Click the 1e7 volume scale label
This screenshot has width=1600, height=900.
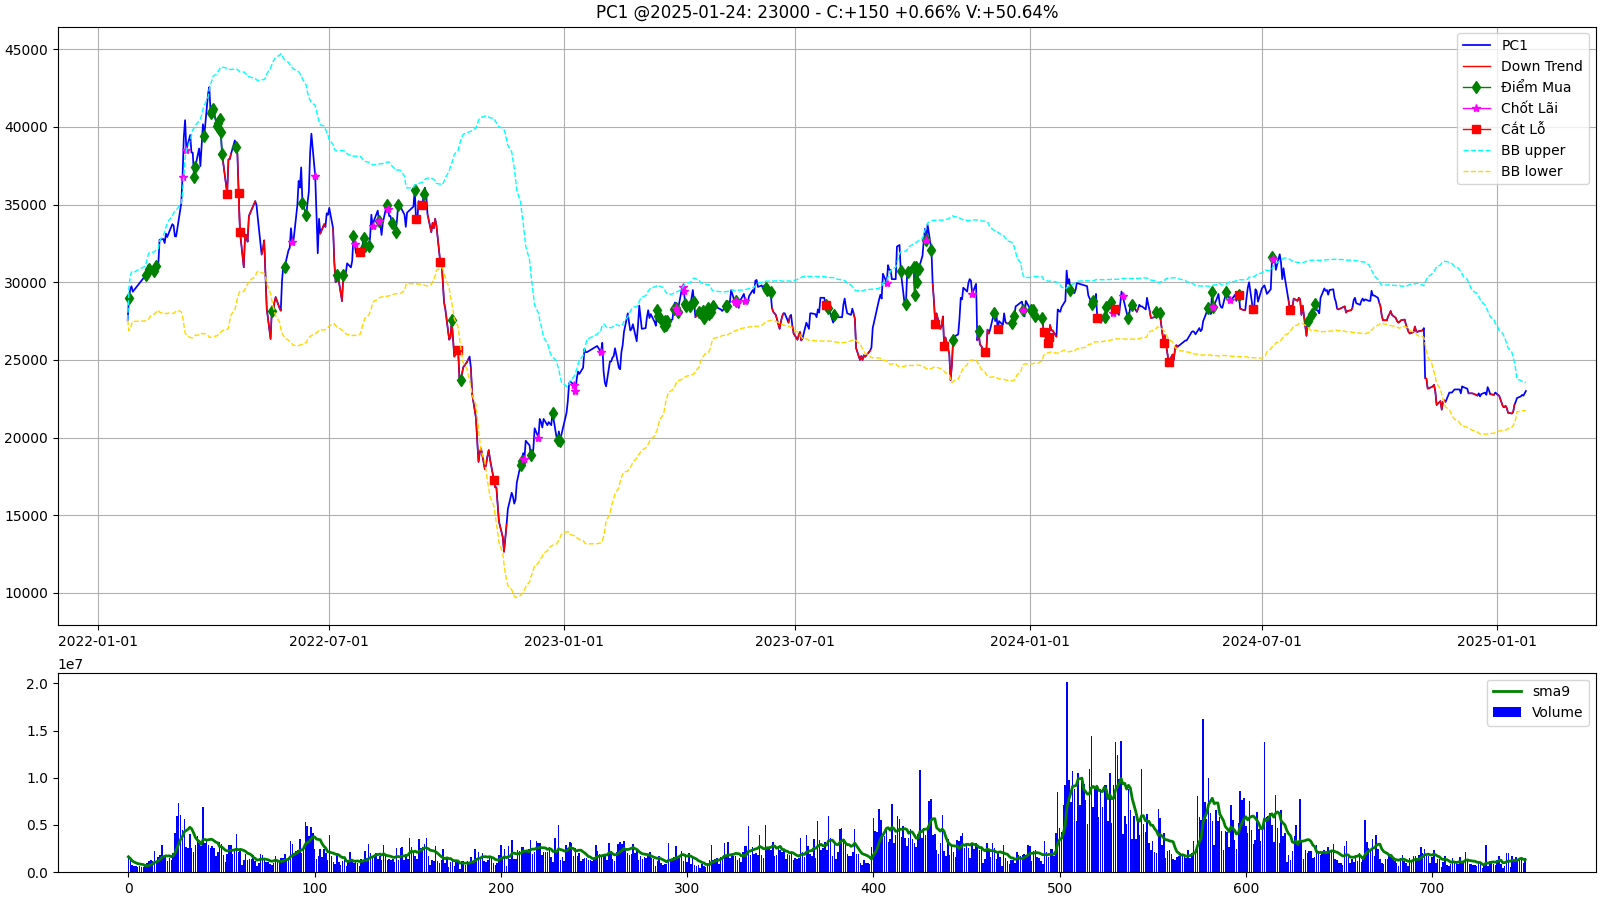[x=70, y=664]
